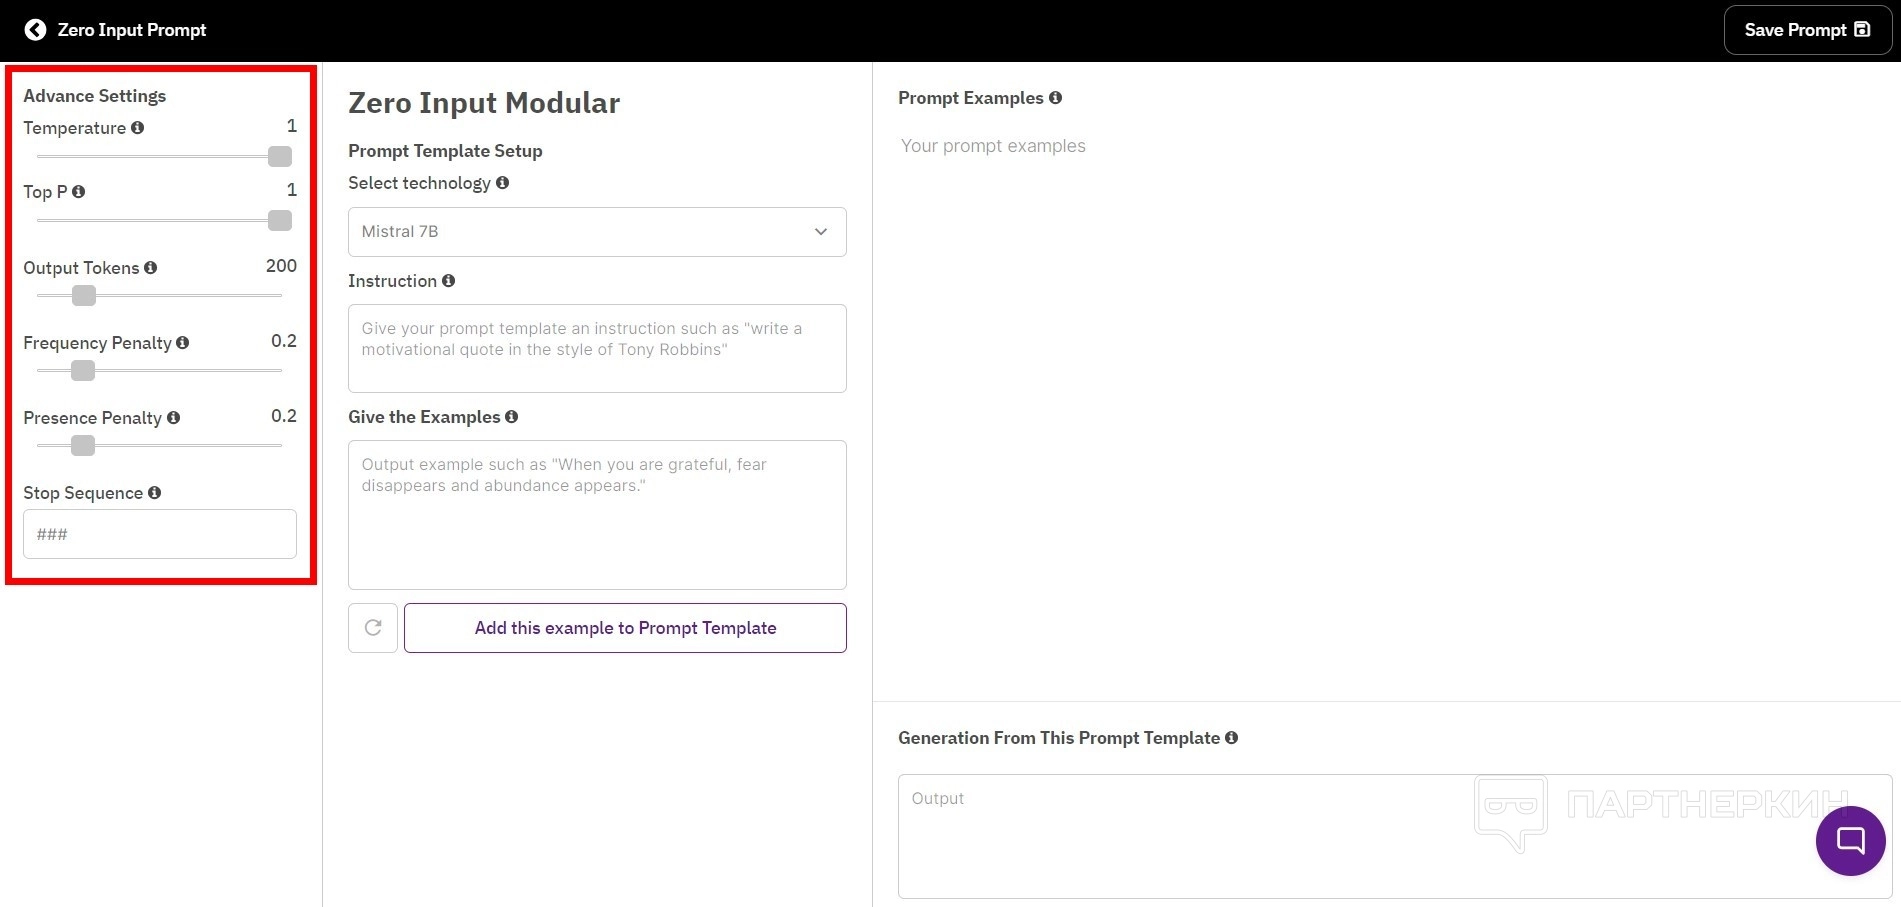Click the Stop Sequence info icon
1901x907 pixels.
[x=155, y=493]
